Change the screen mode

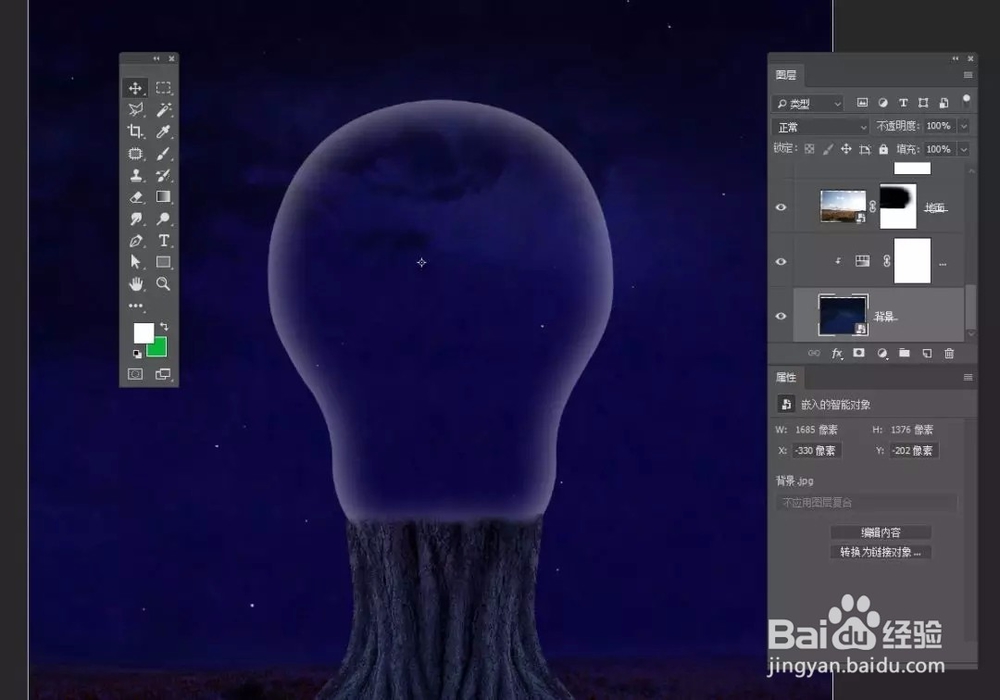point(163,374)
